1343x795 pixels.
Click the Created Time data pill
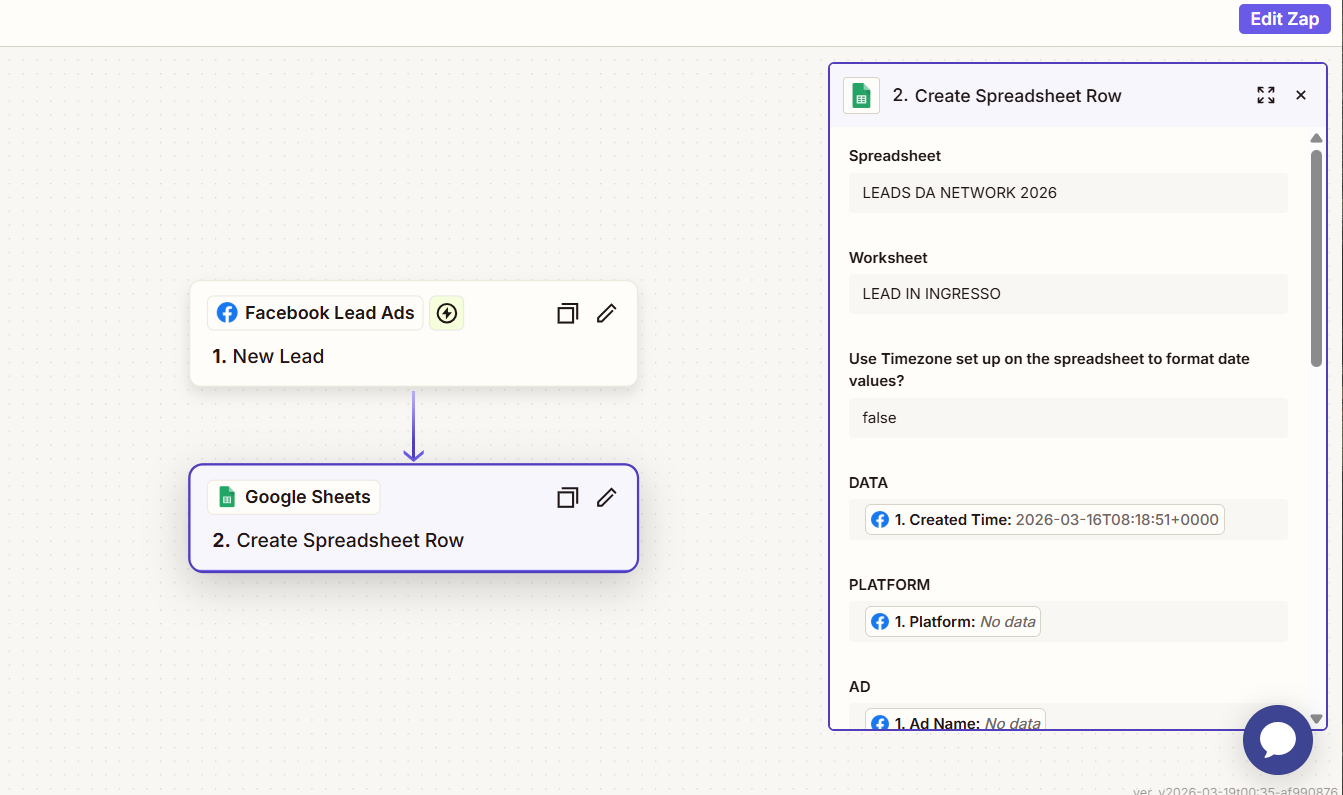[1045, 520]
